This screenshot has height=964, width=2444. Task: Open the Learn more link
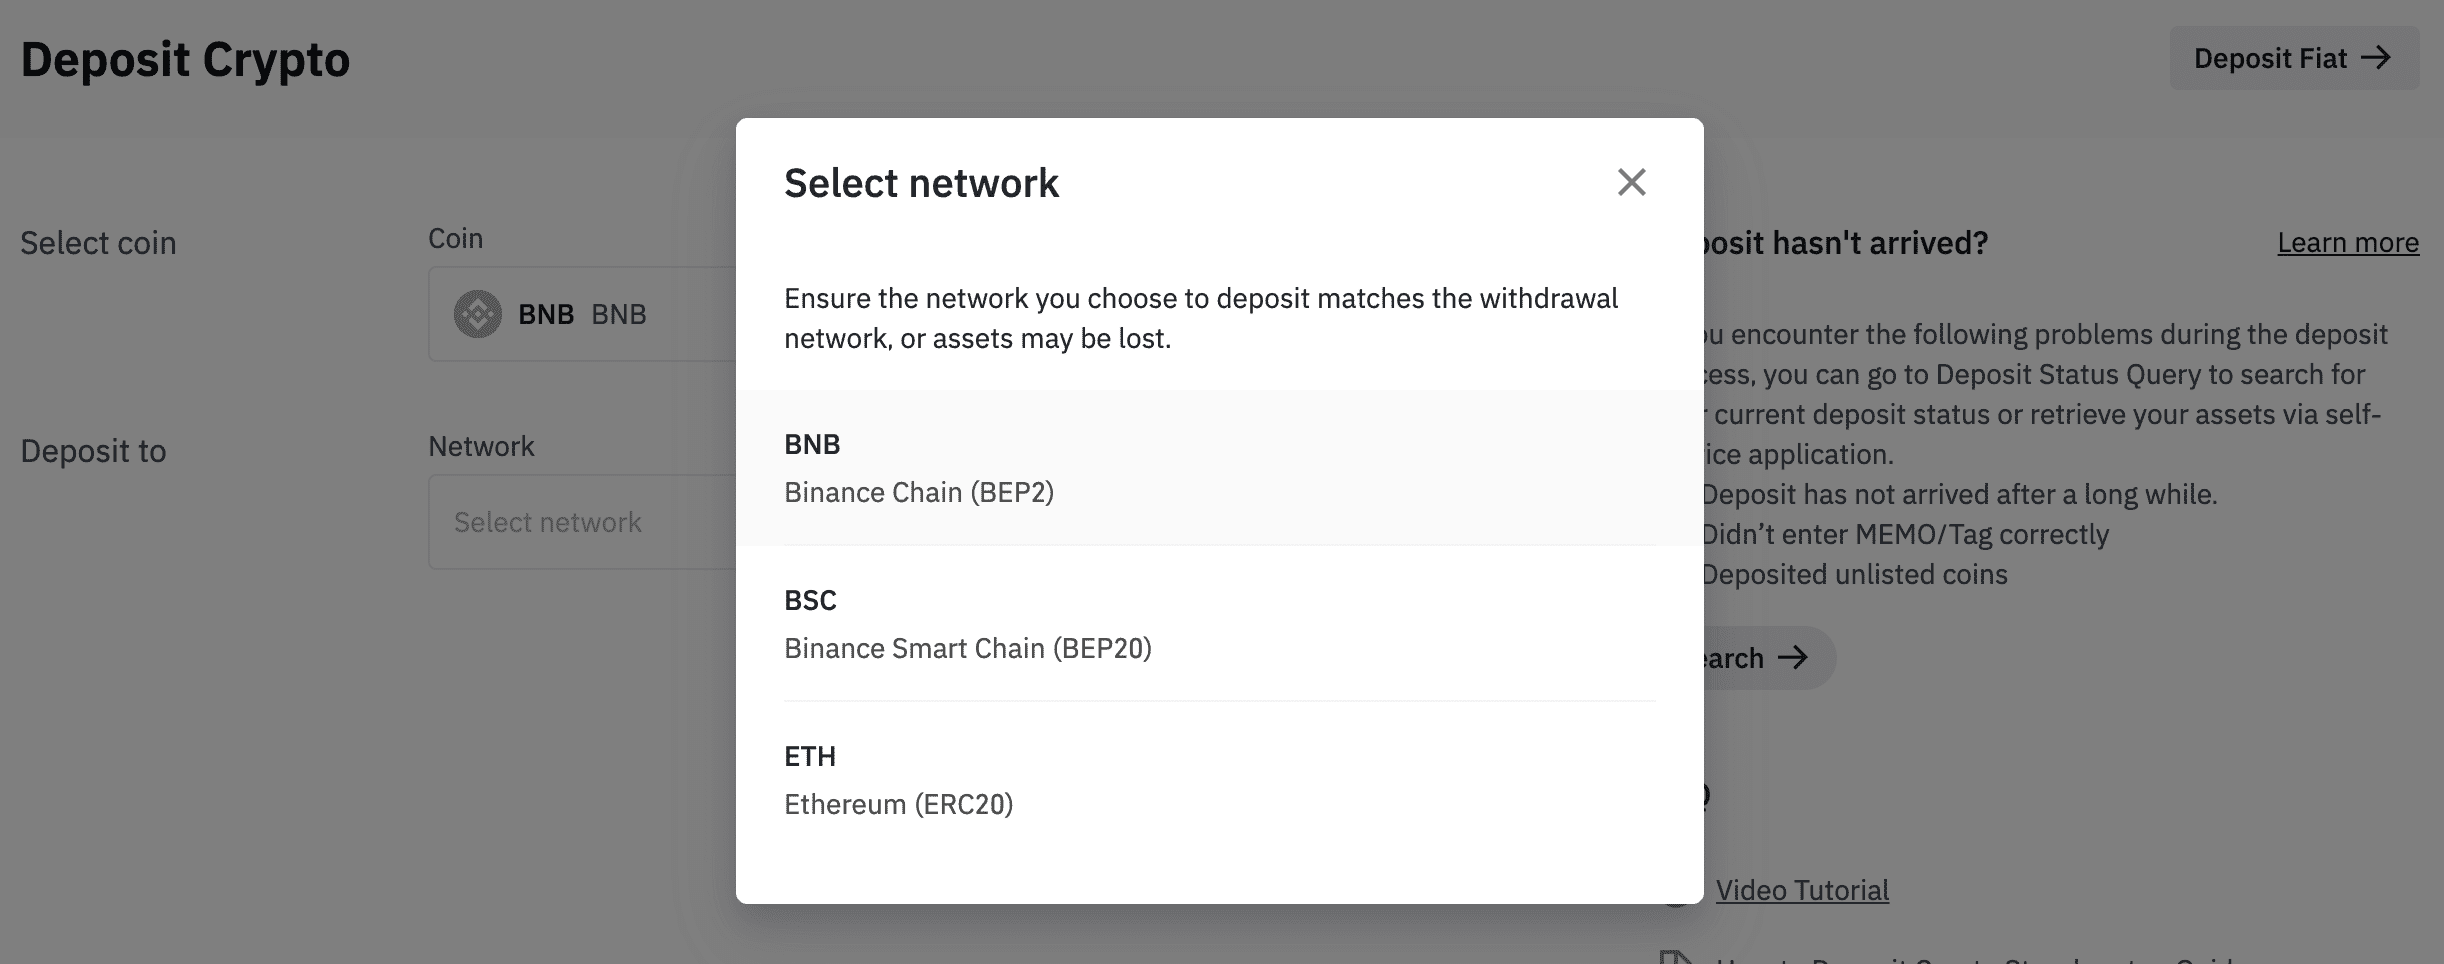point(2349,242)
